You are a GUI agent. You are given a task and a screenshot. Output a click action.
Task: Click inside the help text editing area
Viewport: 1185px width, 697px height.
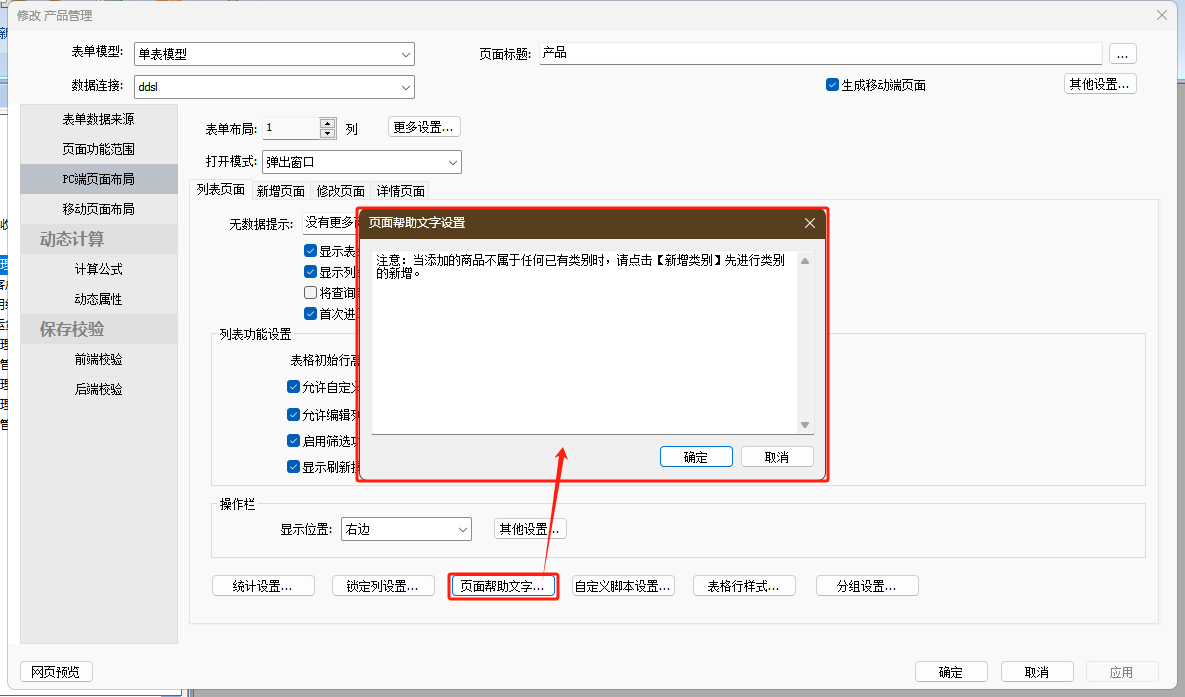[x=585, y=350]
